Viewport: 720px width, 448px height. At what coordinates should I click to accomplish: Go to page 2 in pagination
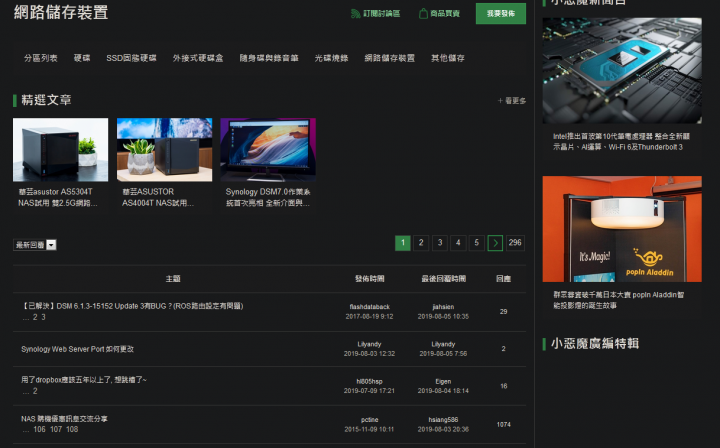421,243
